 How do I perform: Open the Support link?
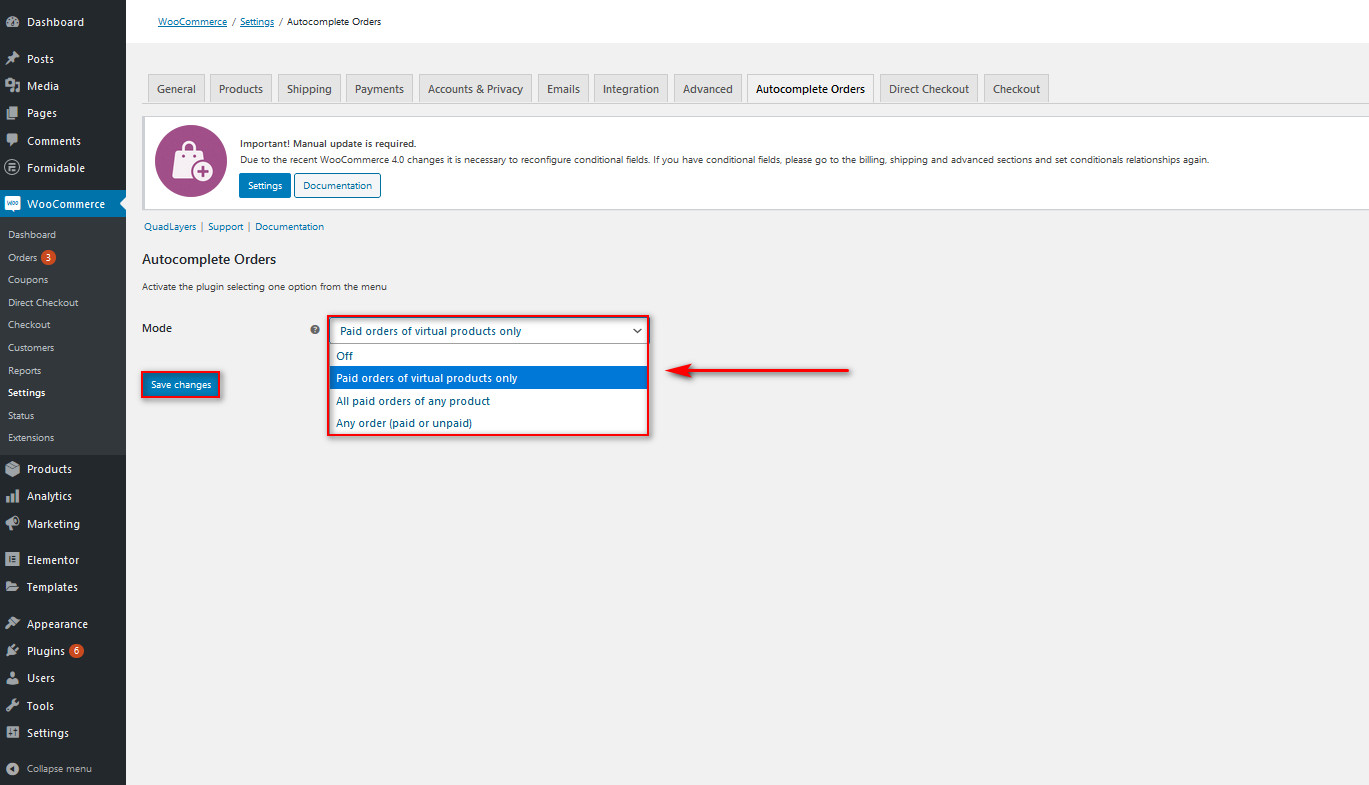(x=226, y=227)
